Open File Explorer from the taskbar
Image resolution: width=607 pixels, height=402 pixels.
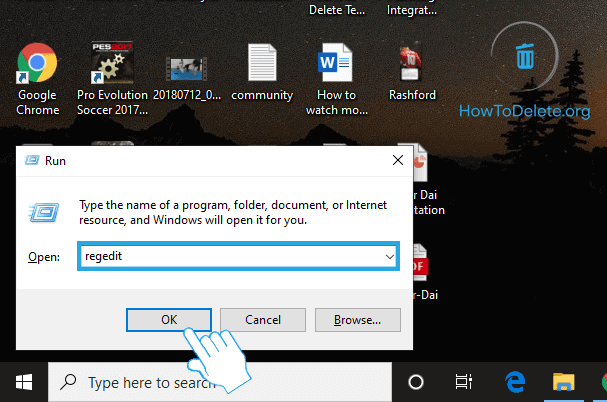pos(563,382)
